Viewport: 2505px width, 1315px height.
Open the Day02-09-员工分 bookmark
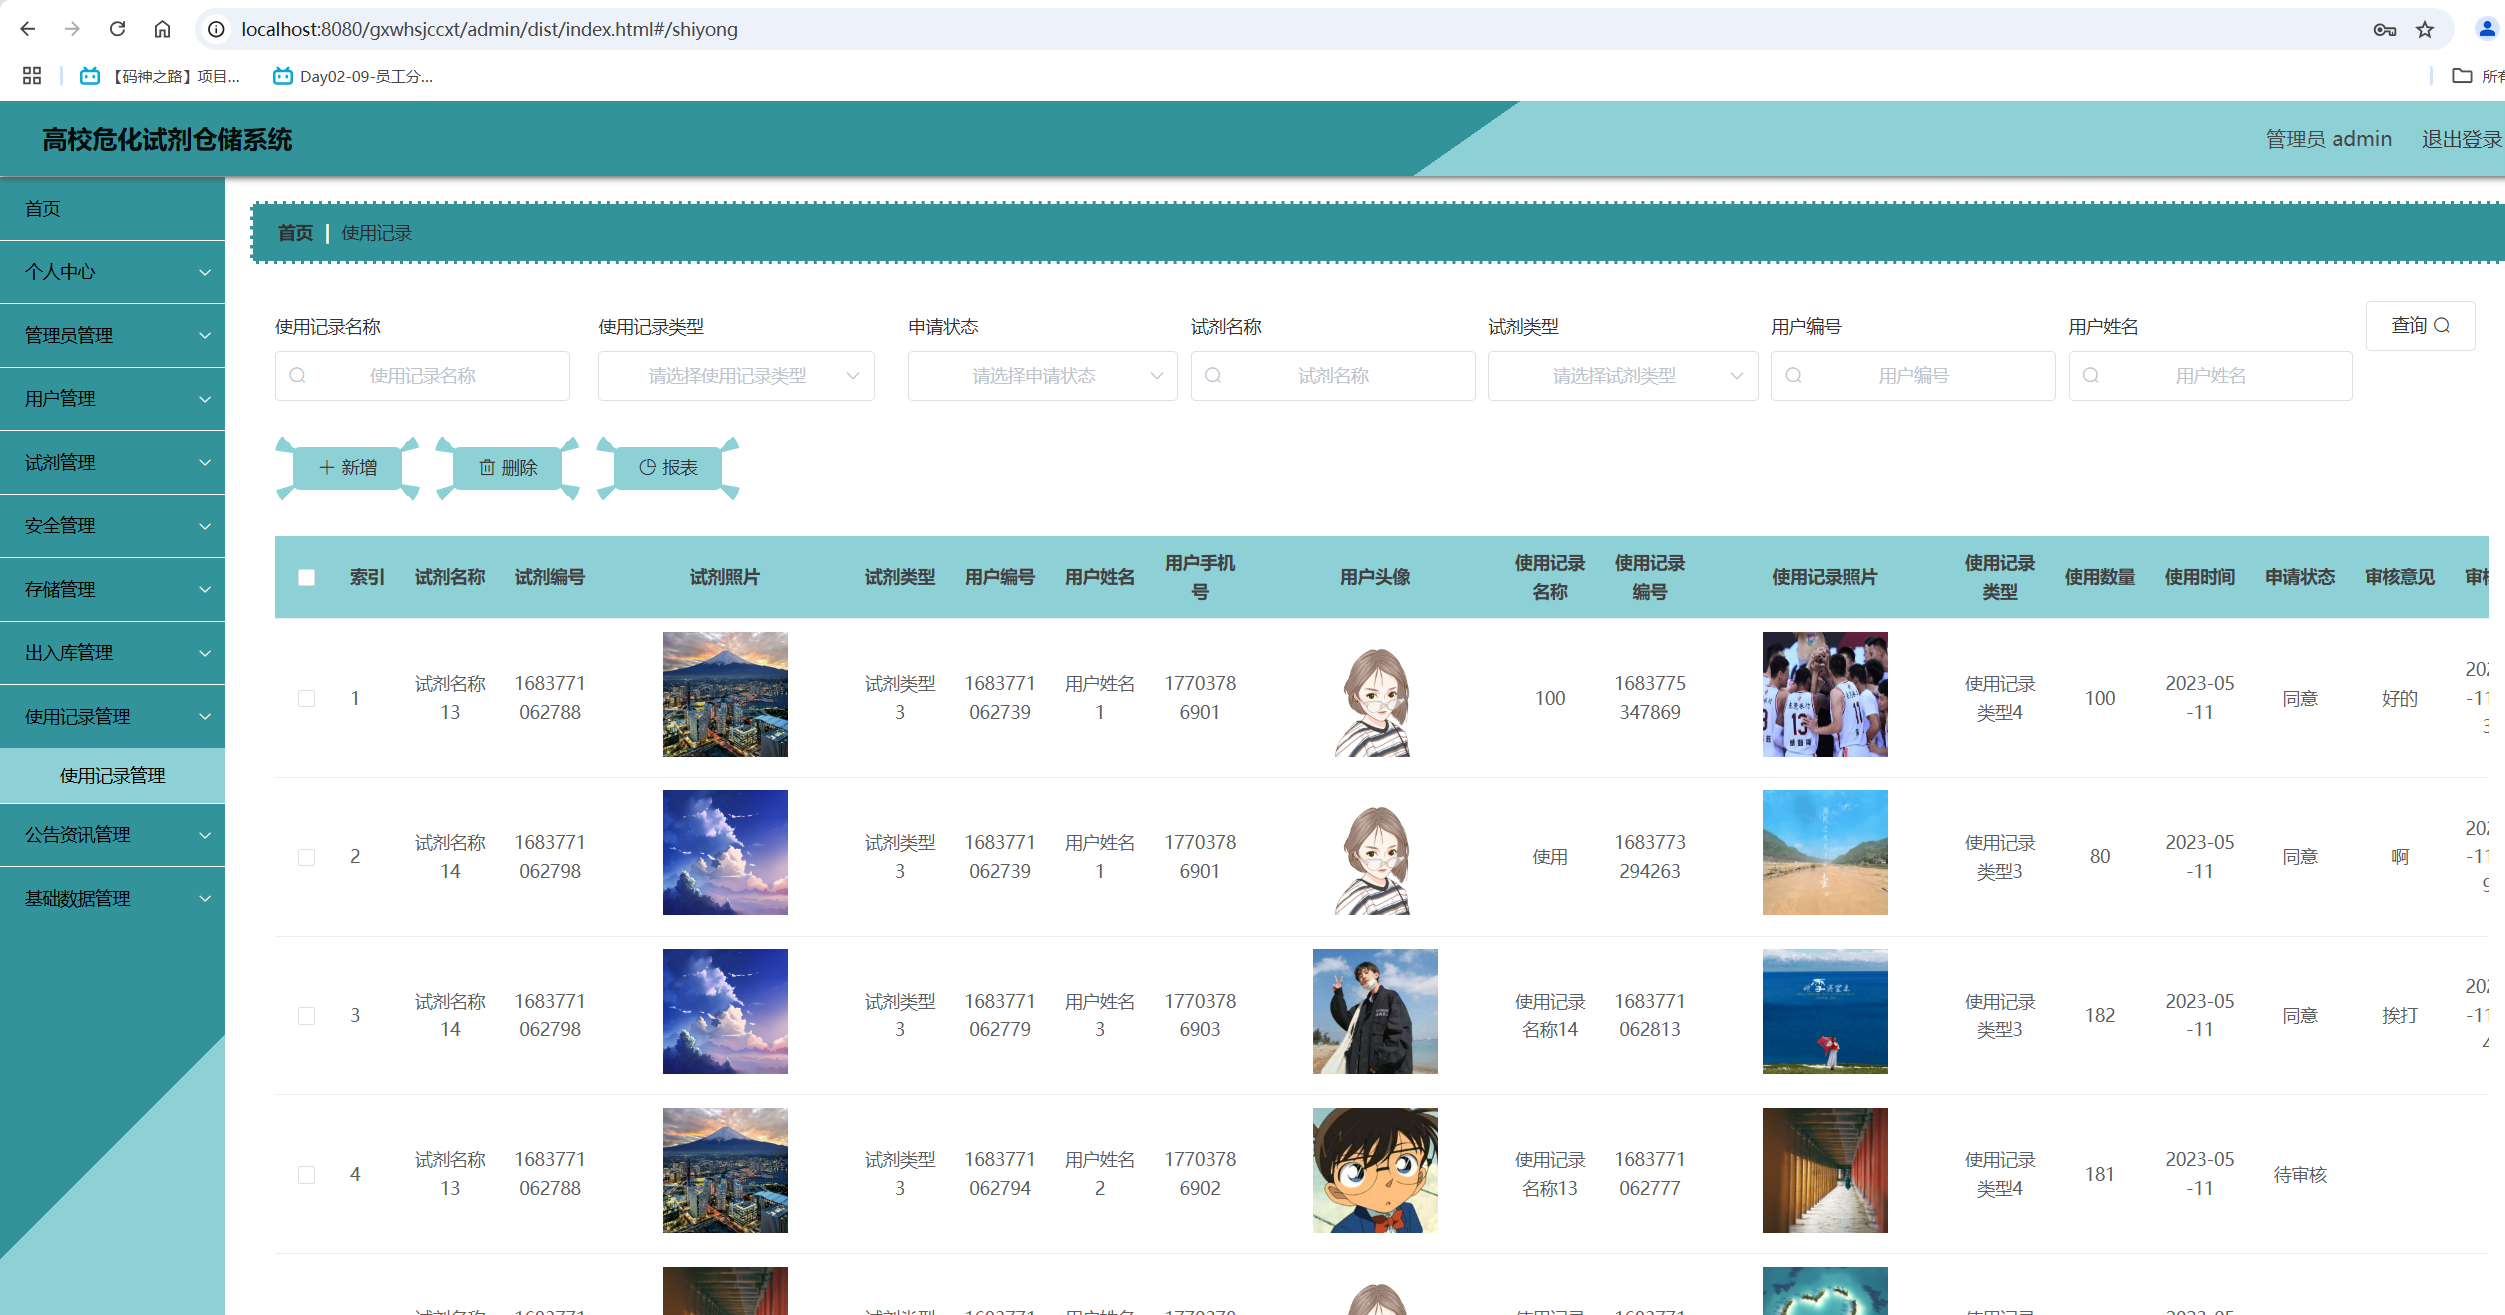353,76
